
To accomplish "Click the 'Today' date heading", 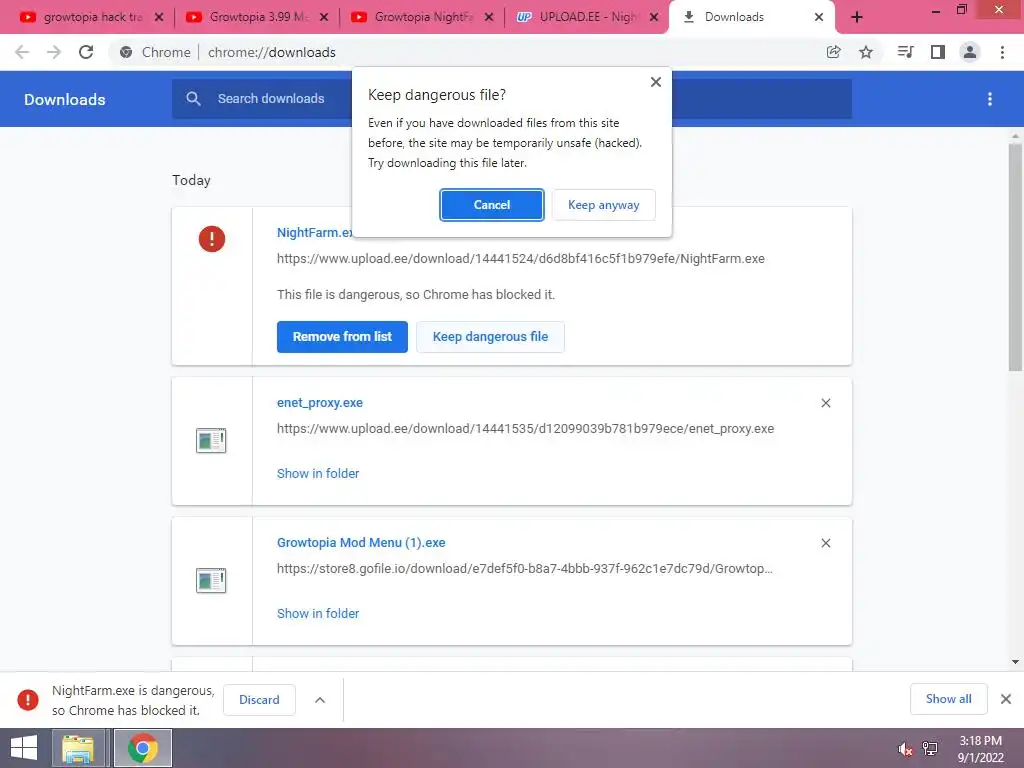I will coord(191,180).
